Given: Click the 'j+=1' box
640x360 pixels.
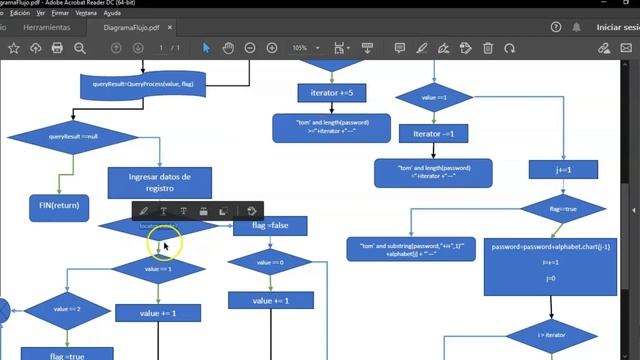Looking at the screenshot, I should (563, 170).
